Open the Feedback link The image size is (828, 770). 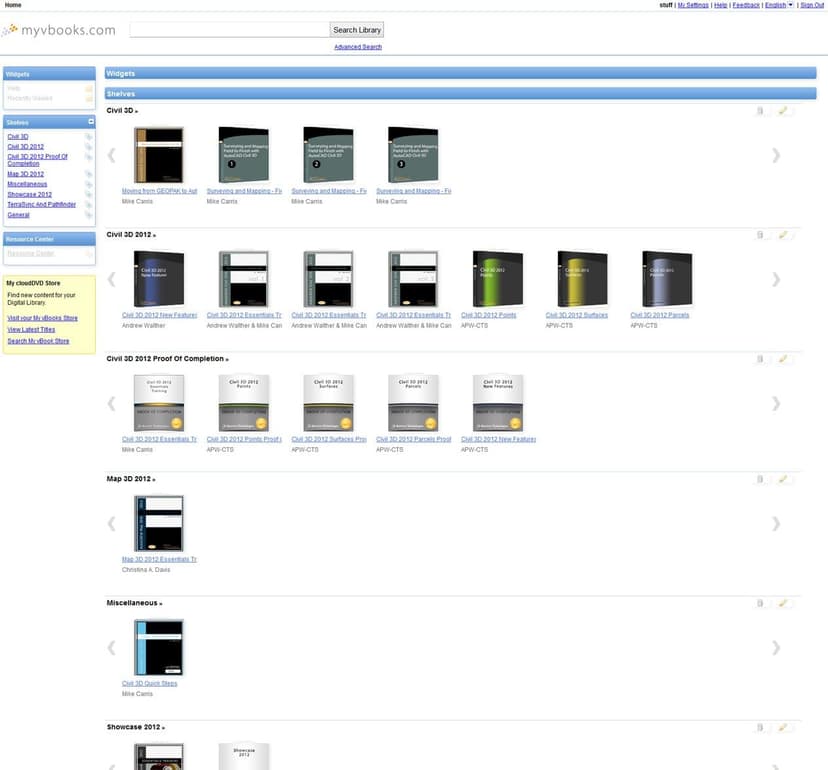pos(746,5)
